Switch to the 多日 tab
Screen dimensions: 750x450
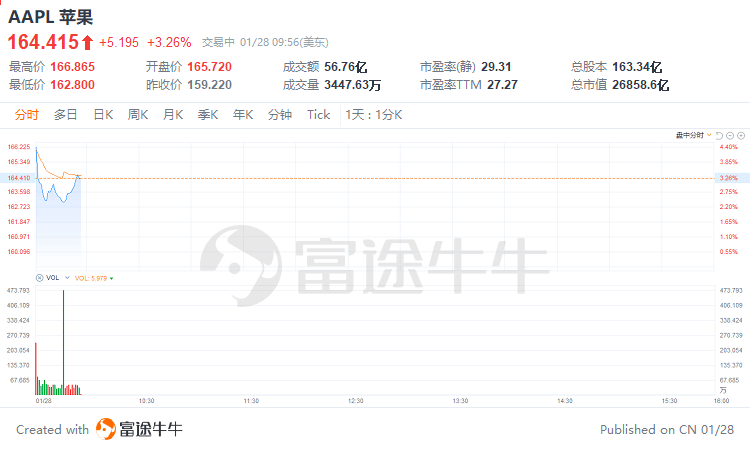point(66,115)
